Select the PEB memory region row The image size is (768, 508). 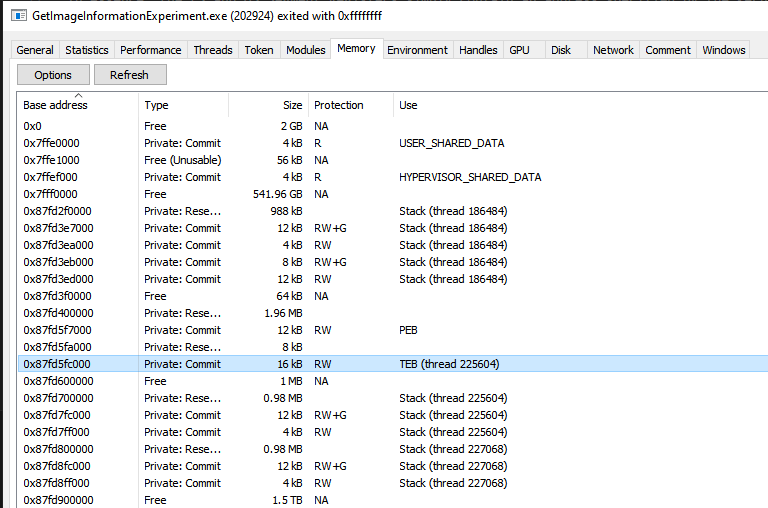click(x=410, y=330)
